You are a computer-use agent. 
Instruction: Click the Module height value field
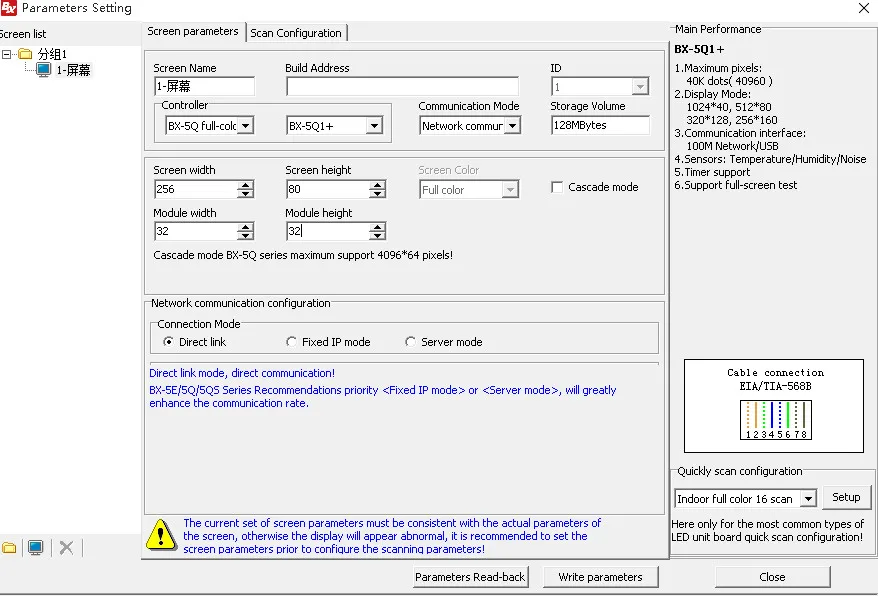click(x=327, y=231)
